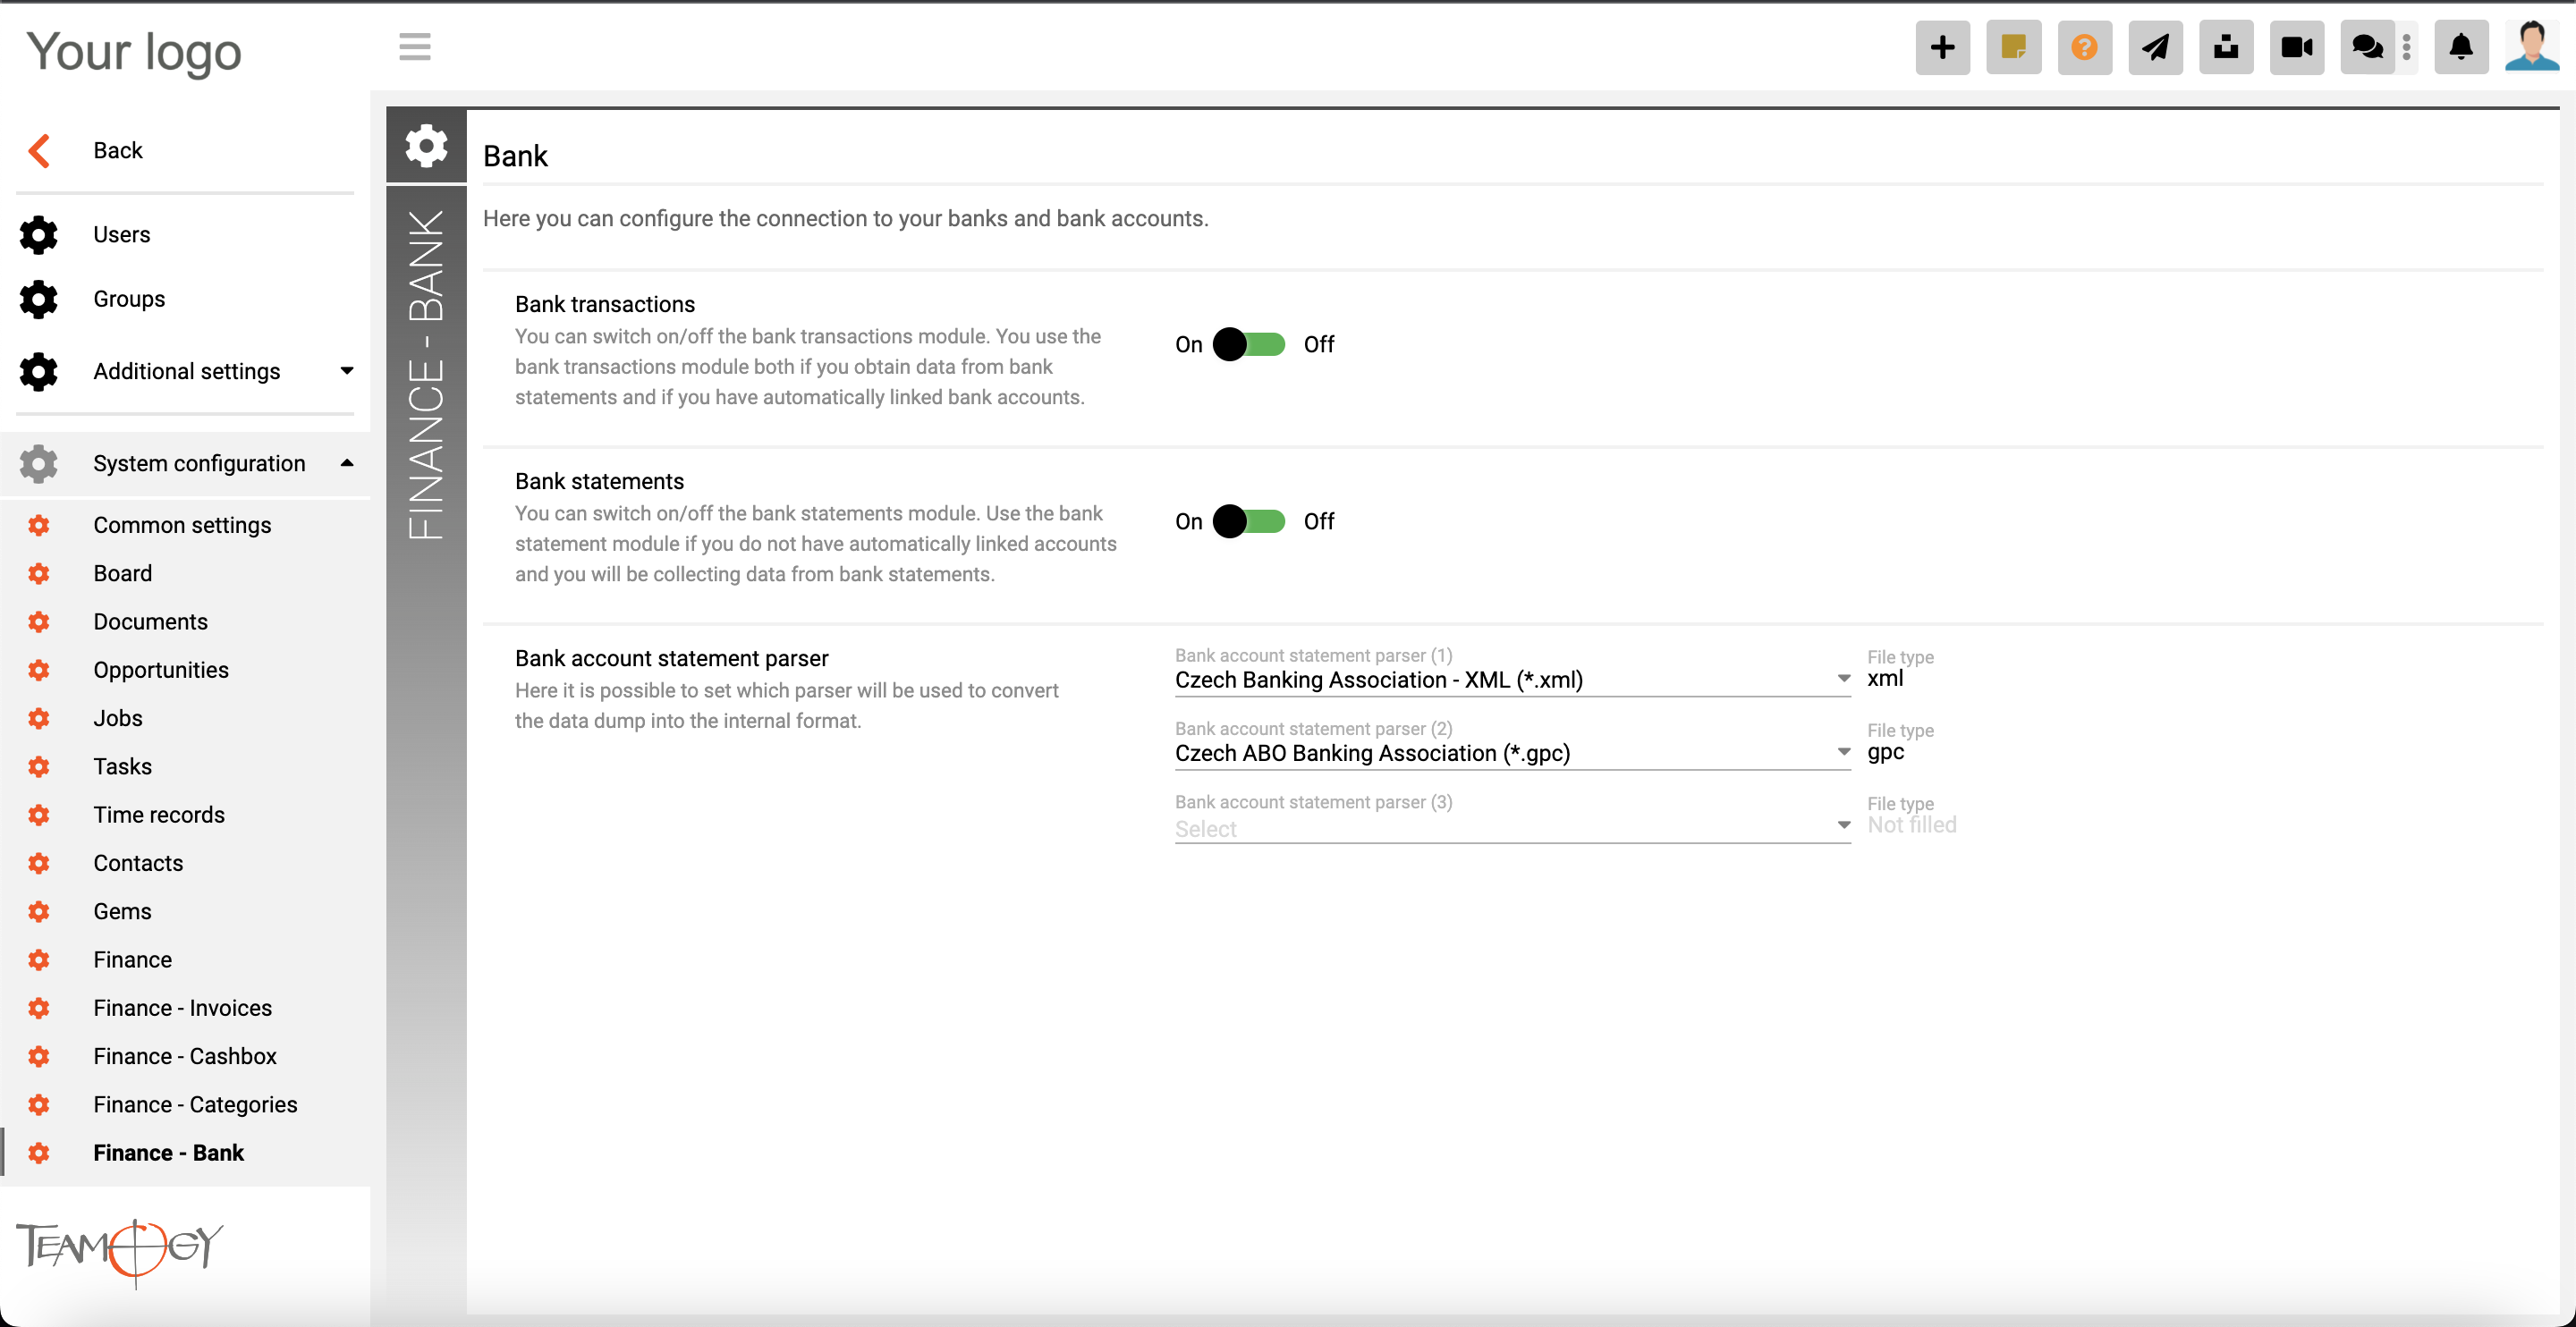Click the orange gear beside Gems

coord(39,912)
